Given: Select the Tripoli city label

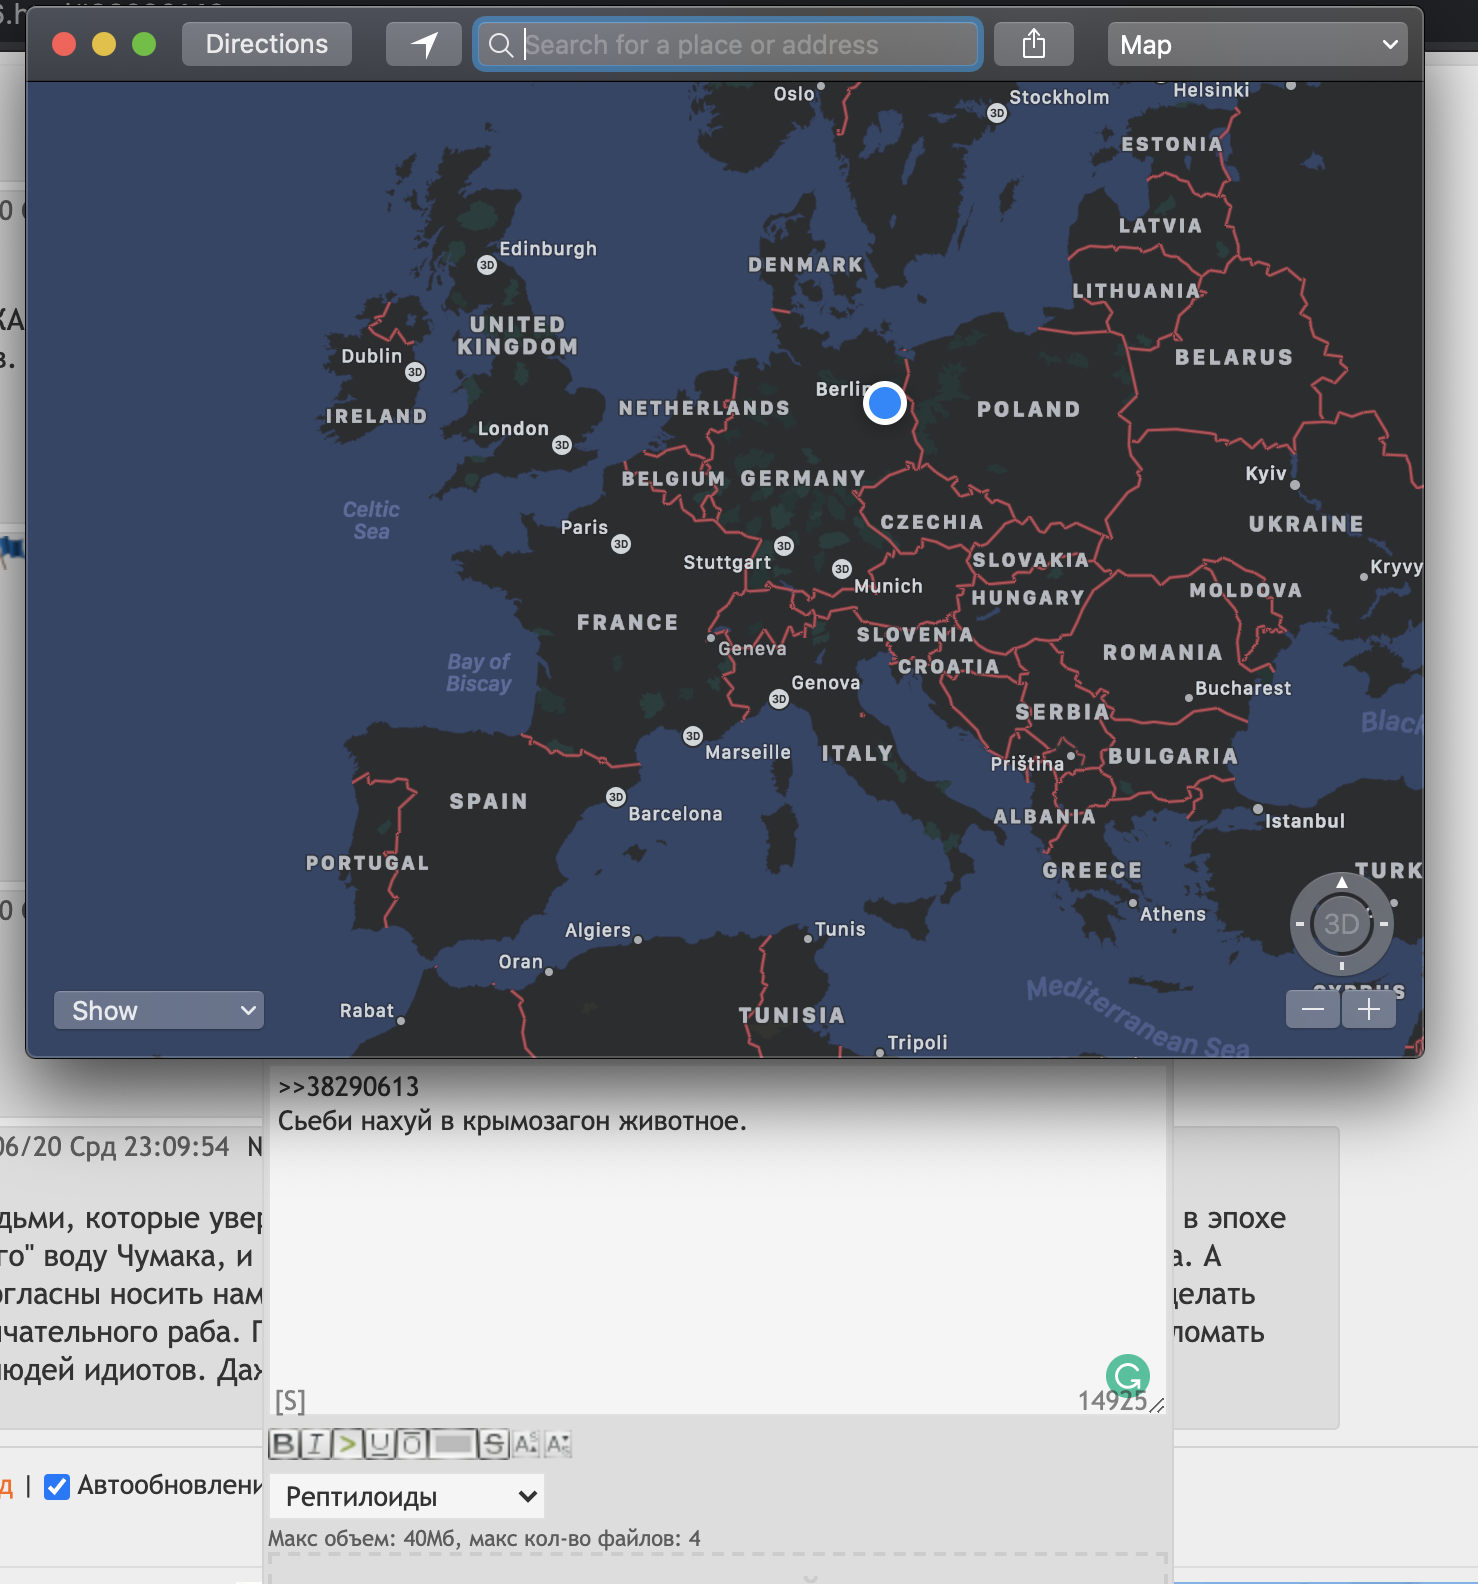Looking at the screenshot, I should tap(917, 1042).
